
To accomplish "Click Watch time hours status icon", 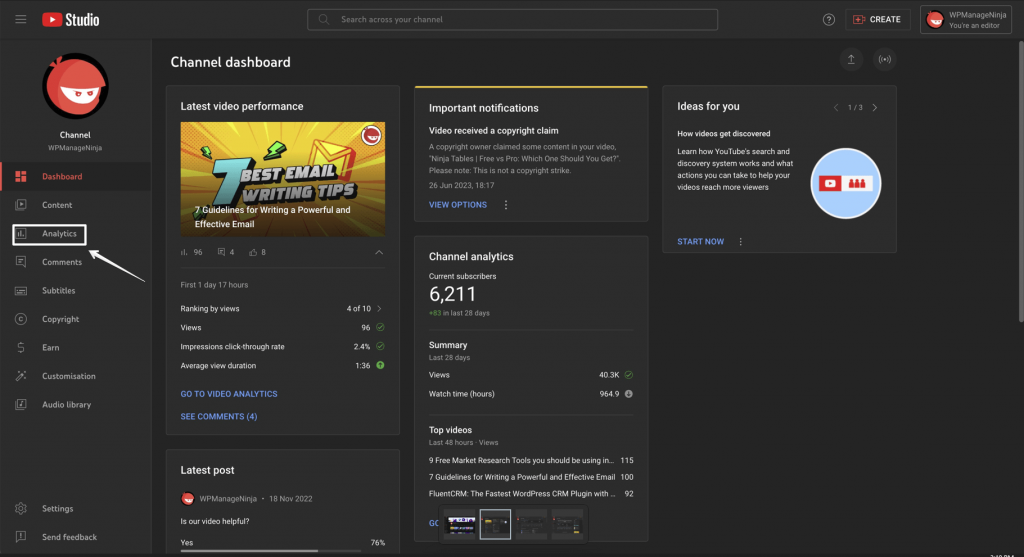I will click(x=628, y=394).
